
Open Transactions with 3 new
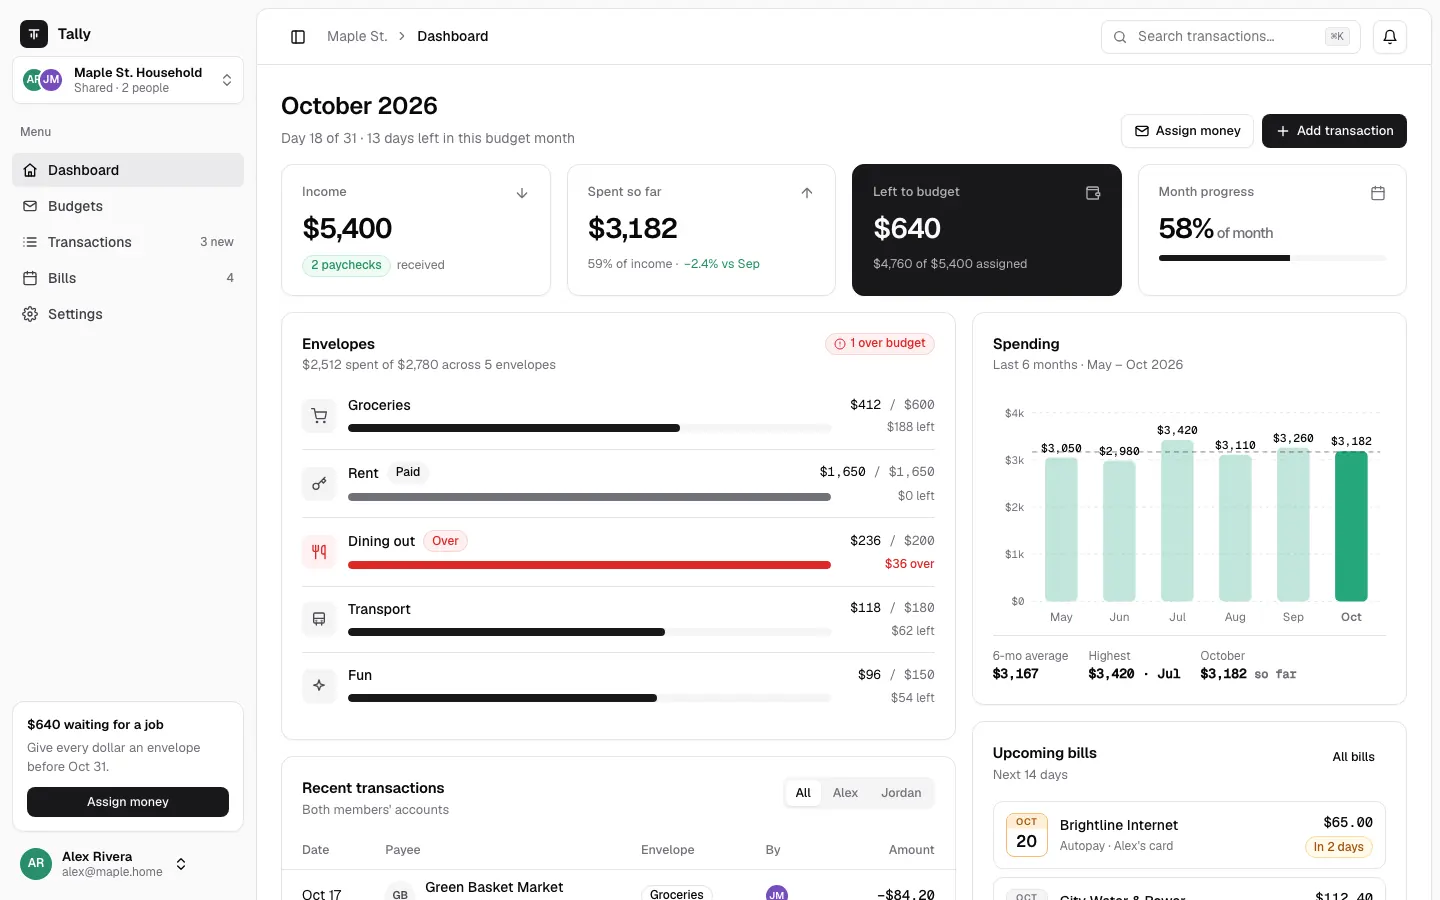pos(128,242)
